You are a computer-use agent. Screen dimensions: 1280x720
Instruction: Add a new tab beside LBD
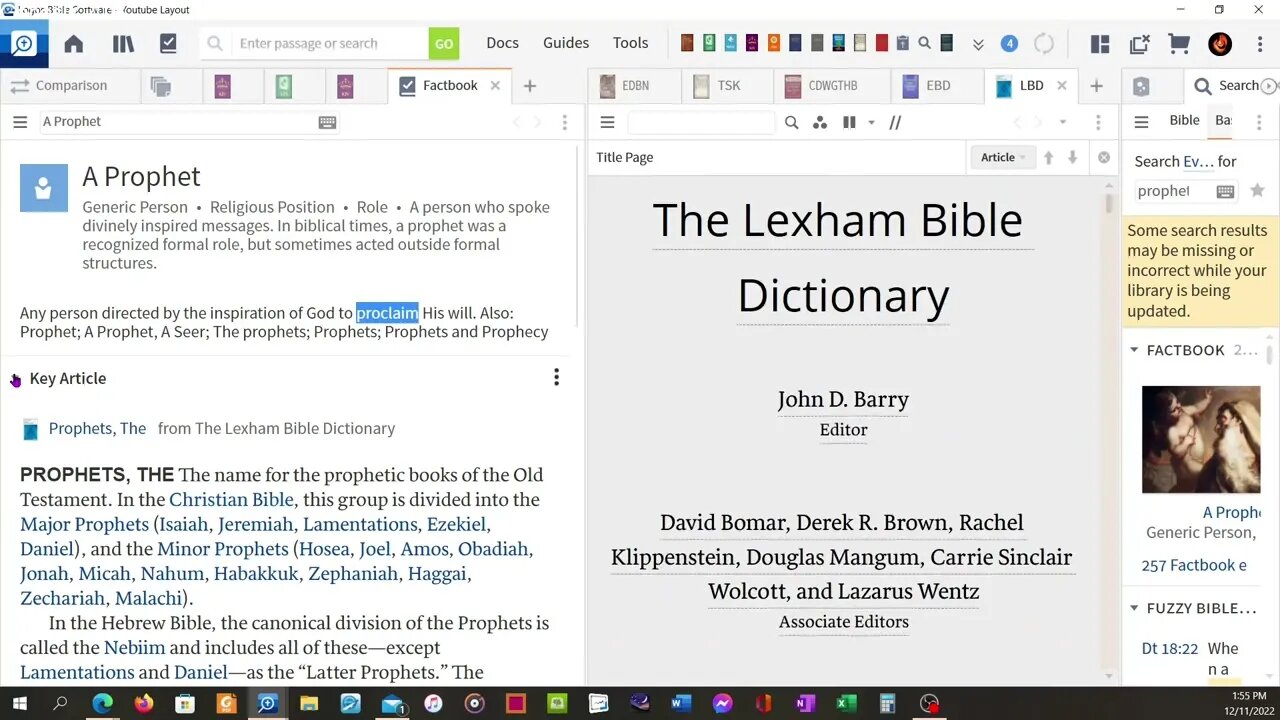(1096, 86)
